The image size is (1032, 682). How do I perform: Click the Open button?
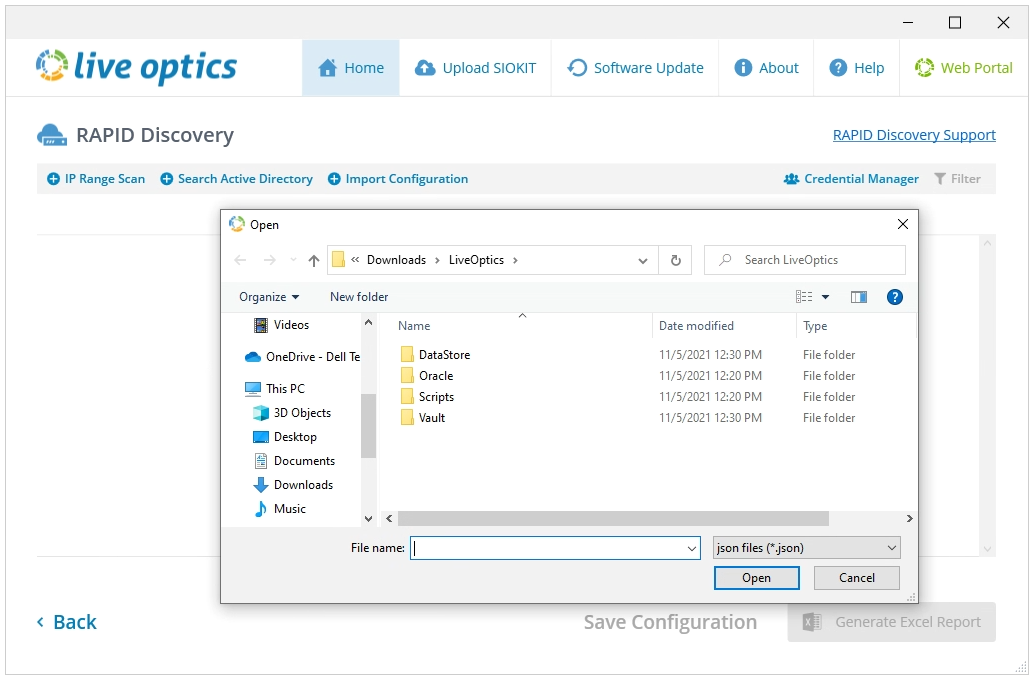(x=756, y=578)
